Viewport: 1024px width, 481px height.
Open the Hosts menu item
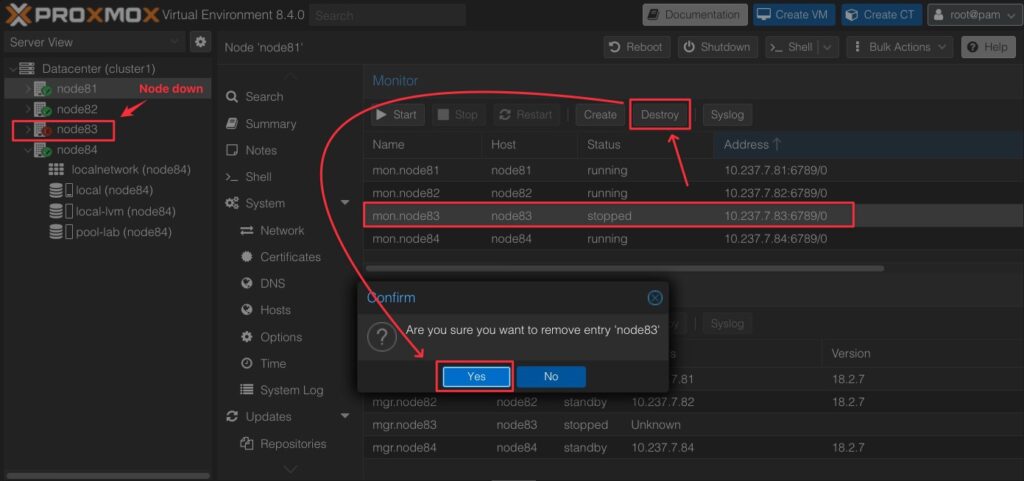[275, 310]
